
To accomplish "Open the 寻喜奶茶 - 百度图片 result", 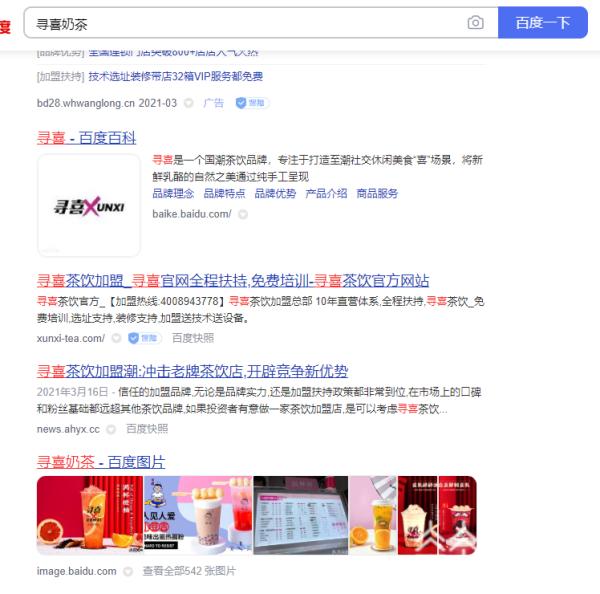I will (x=101, y=462).
